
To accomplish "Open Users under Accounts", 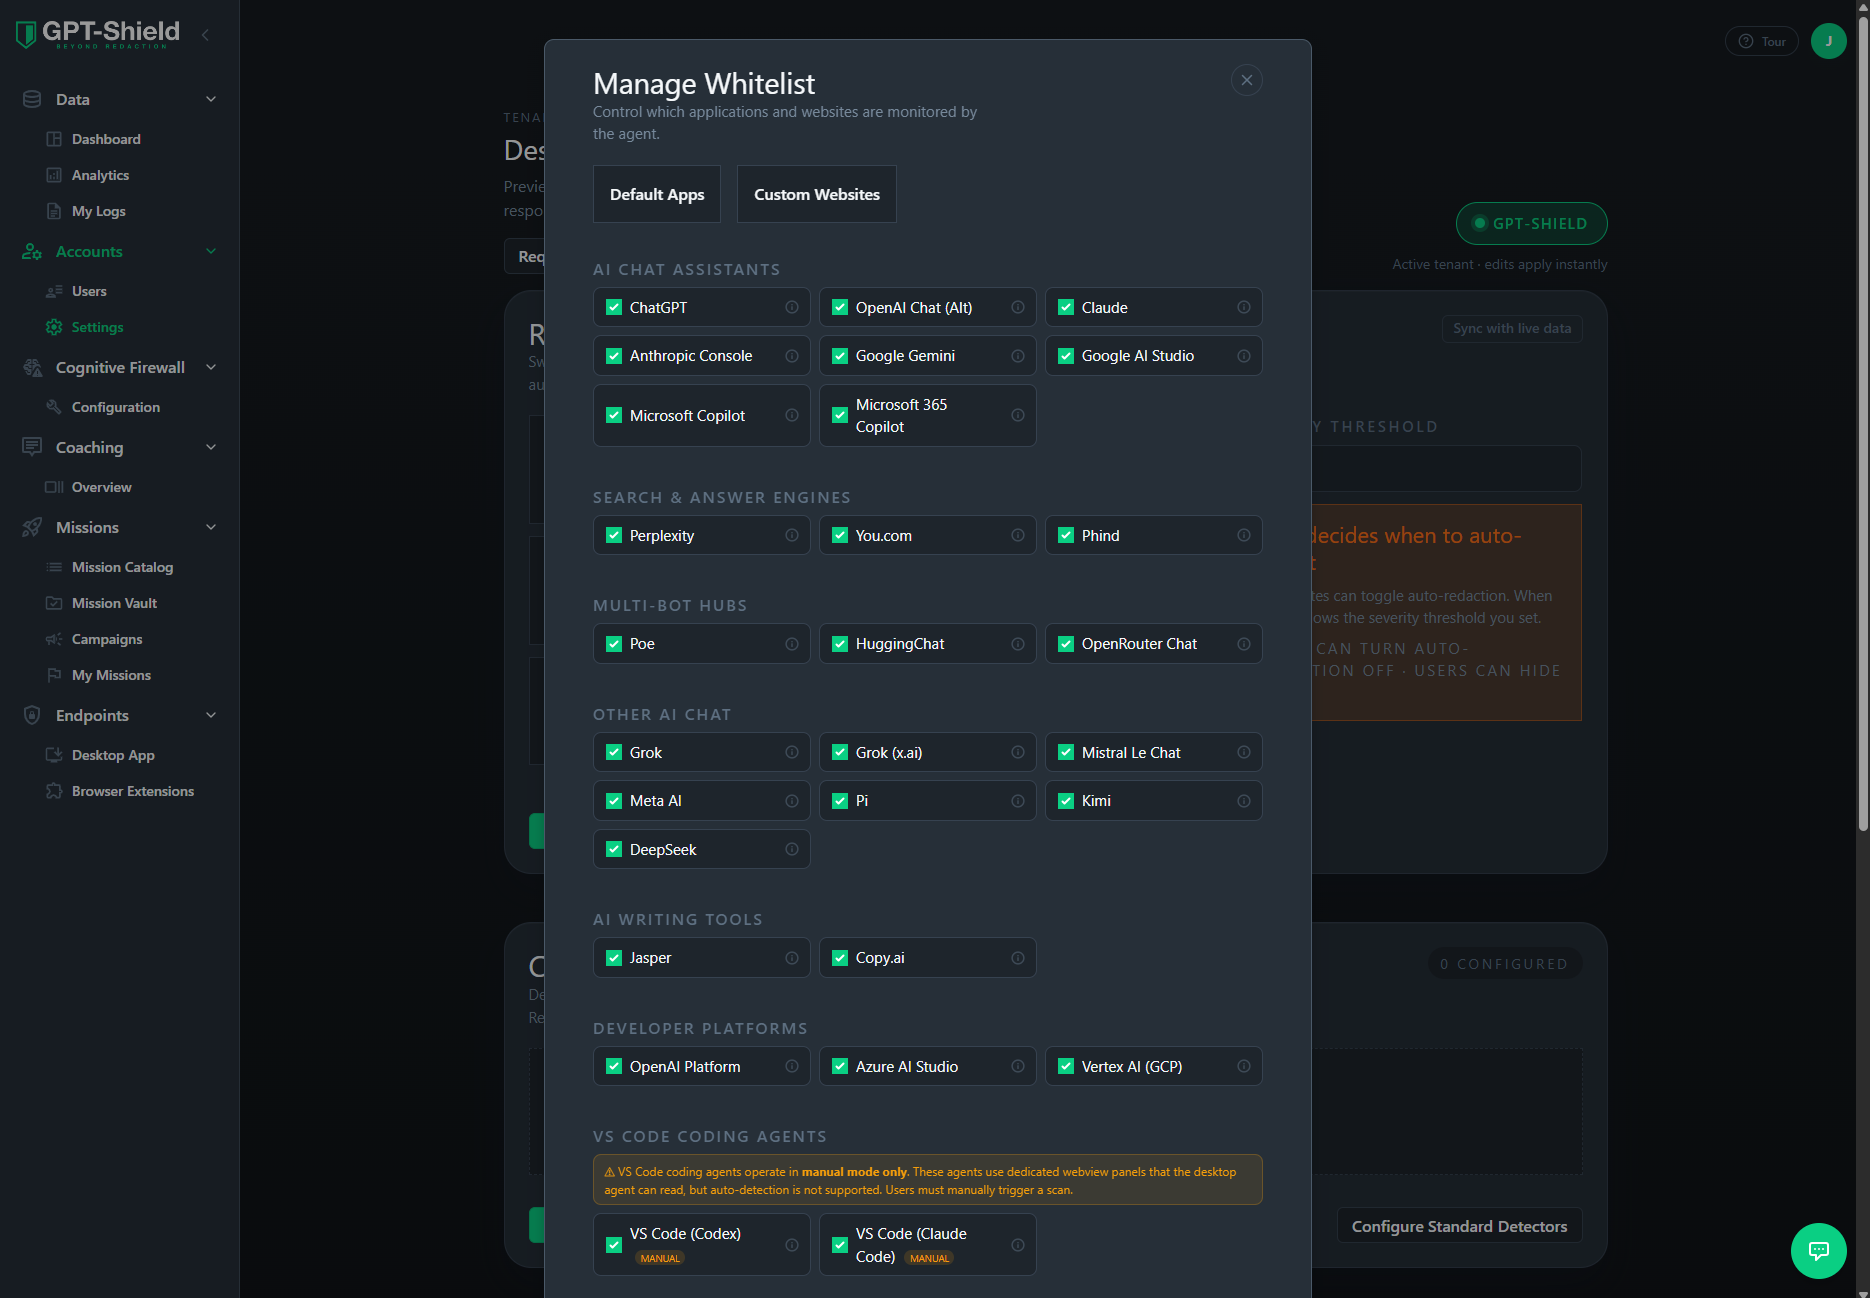I will [89, 291].
